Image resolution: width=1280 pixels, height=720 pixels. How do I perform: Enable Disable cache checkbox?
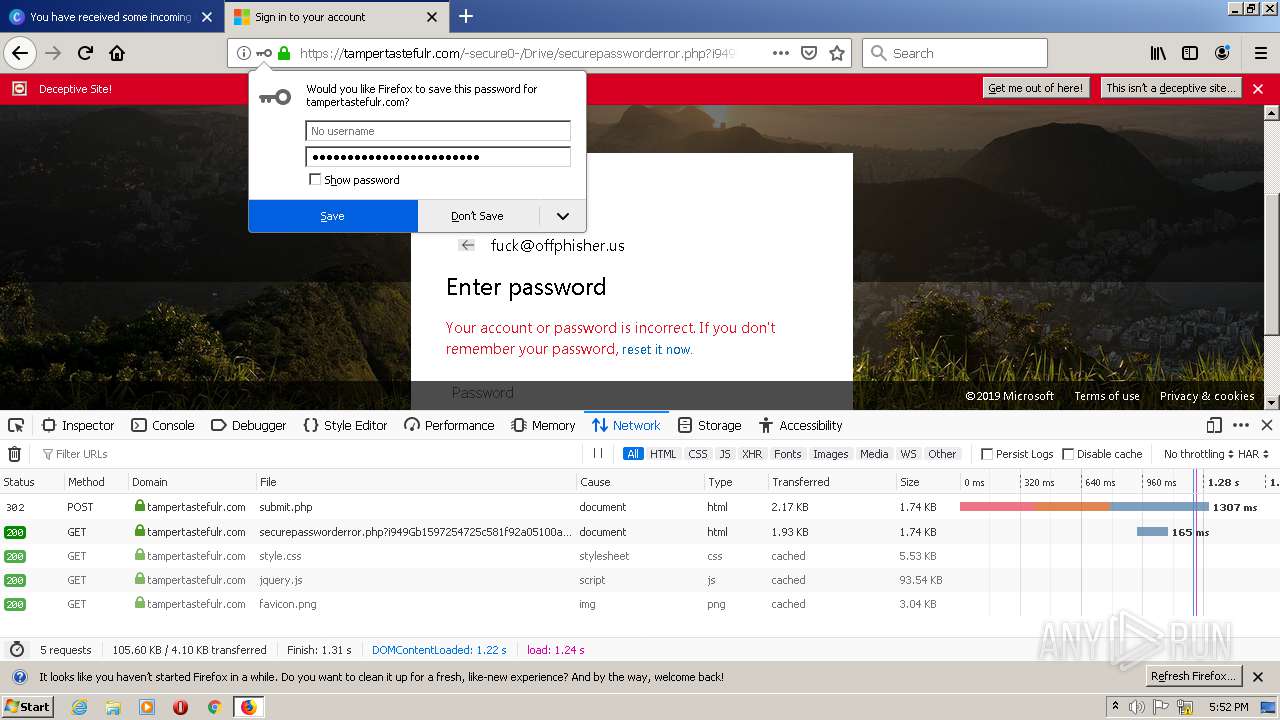click(1068, 454)
